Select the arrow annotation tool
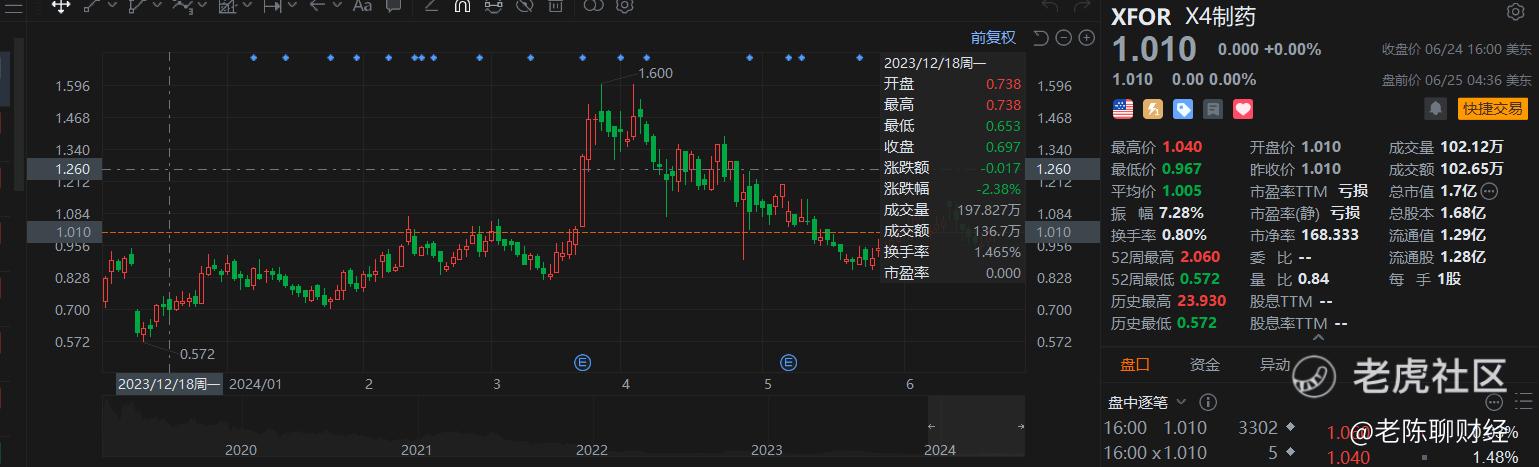This screenshot has height=467, width=1539. 317,6
